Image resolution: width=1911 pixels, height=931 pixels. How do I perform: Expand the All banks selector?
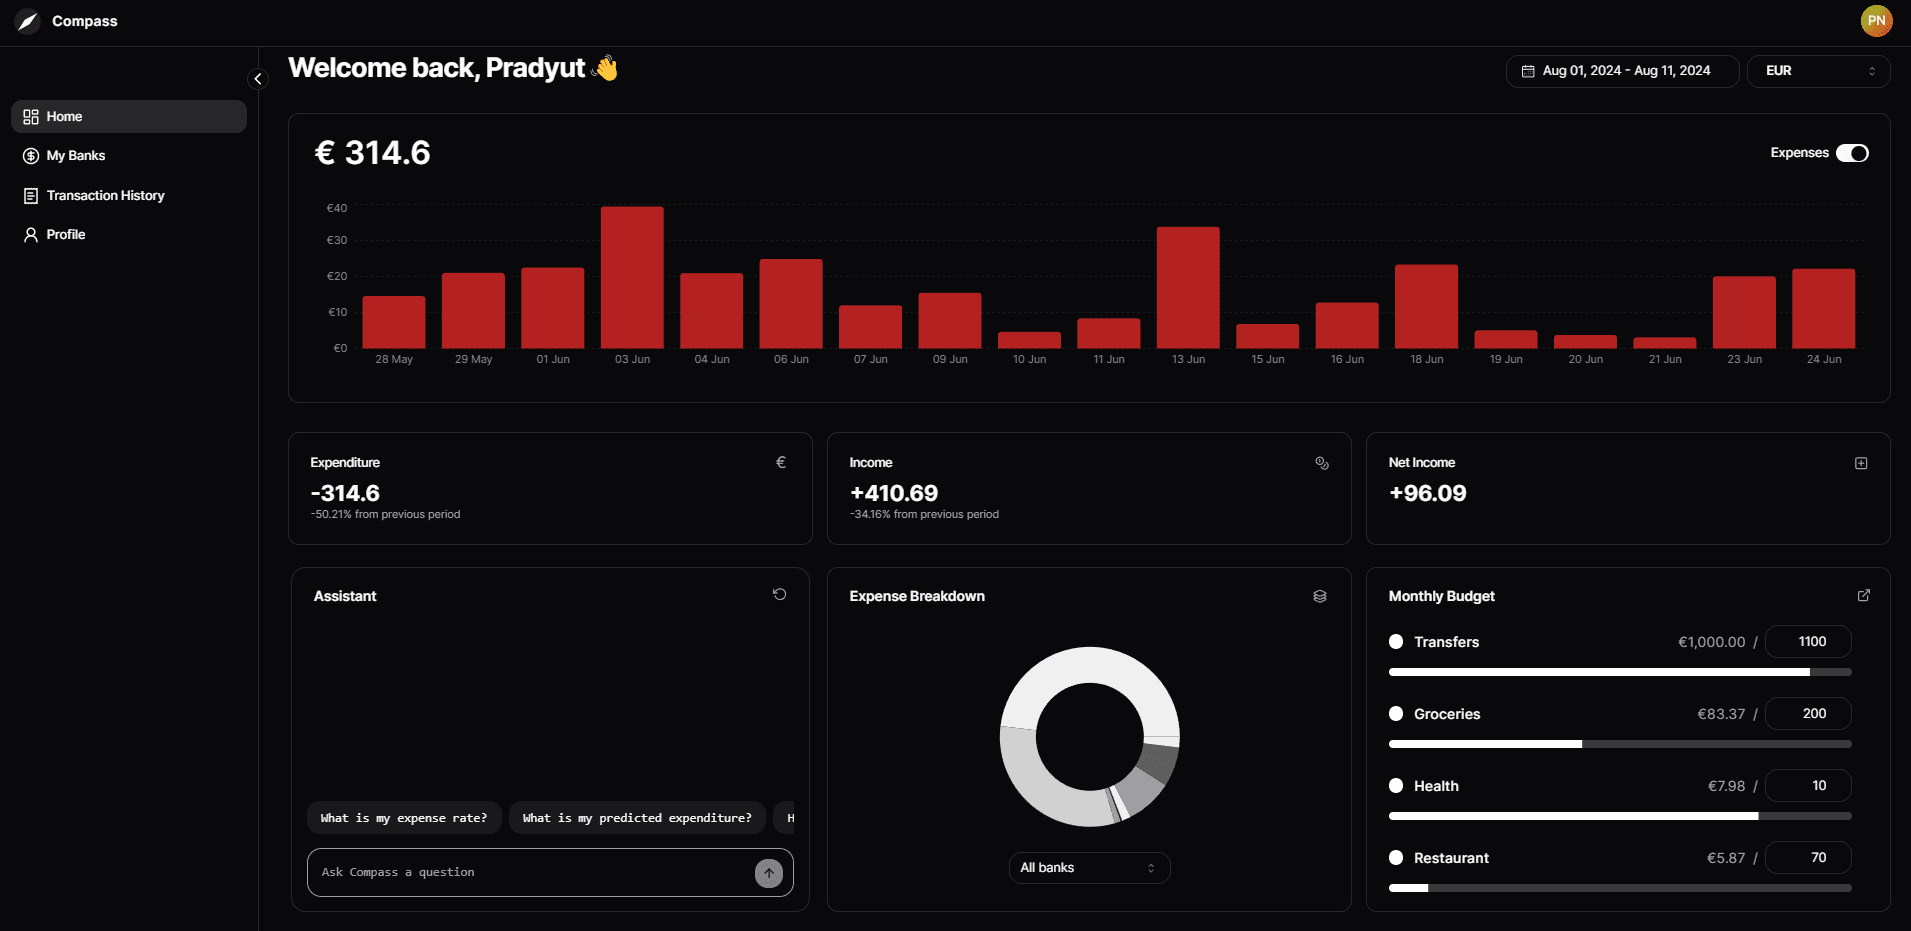pos(1088,868)
